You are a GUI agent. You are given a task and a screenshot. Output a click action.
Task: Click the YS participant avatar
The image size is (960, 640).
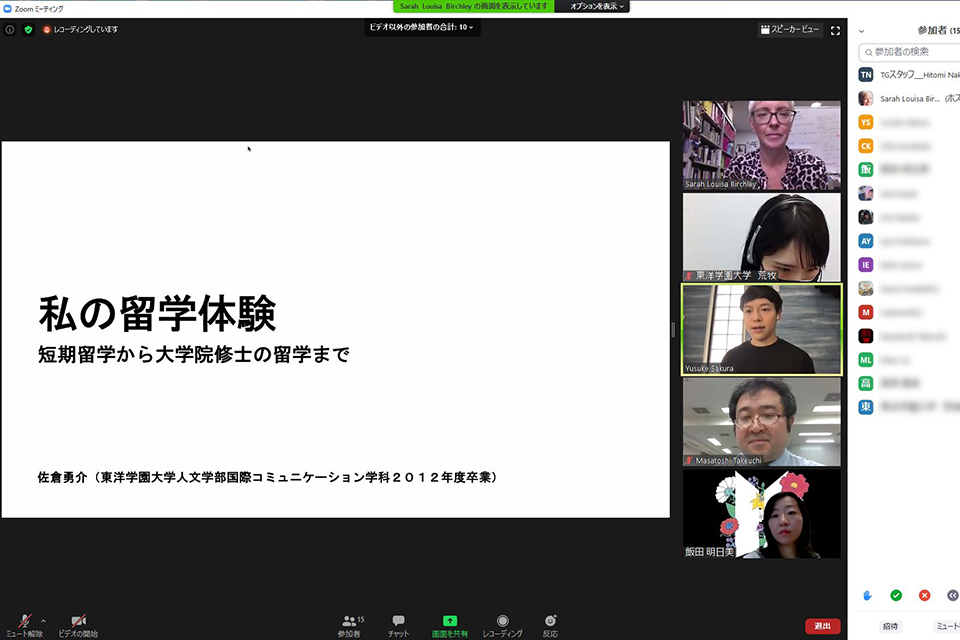866,122
